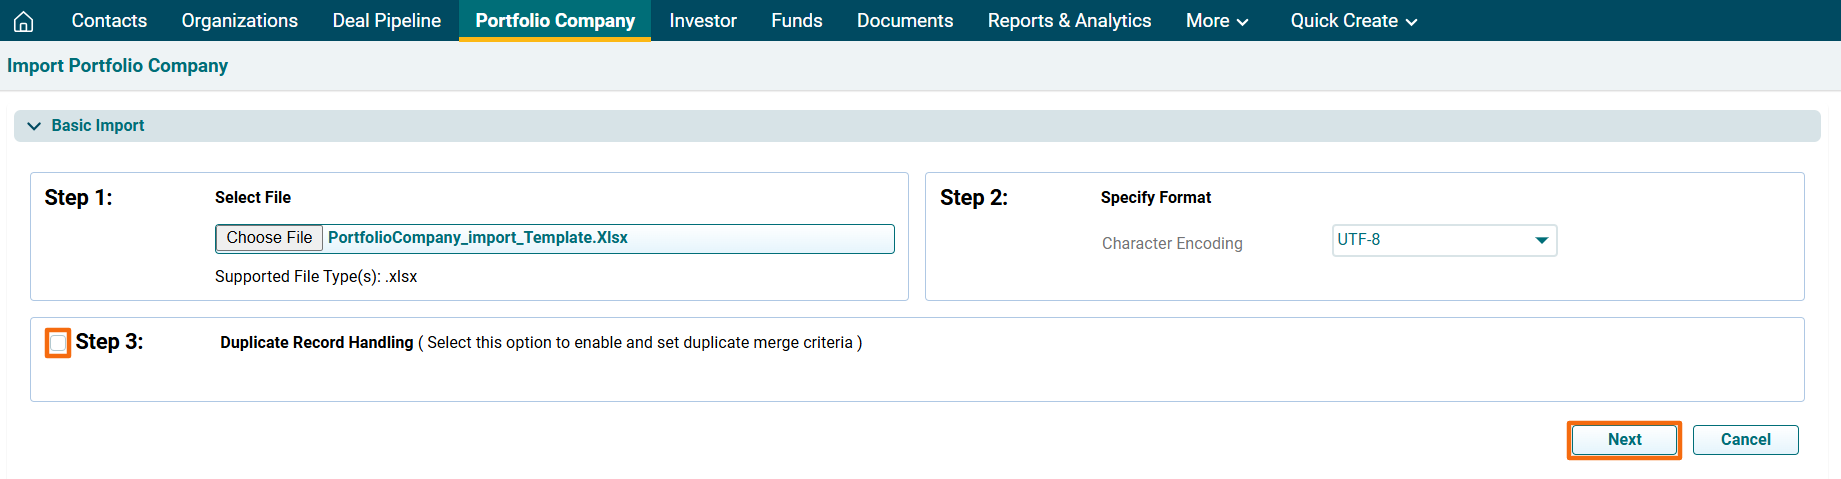Image resolution: width=1841 pixels, height=479 pixels.
Task: Go to the Contacts tab
Action: click(109, 21)
